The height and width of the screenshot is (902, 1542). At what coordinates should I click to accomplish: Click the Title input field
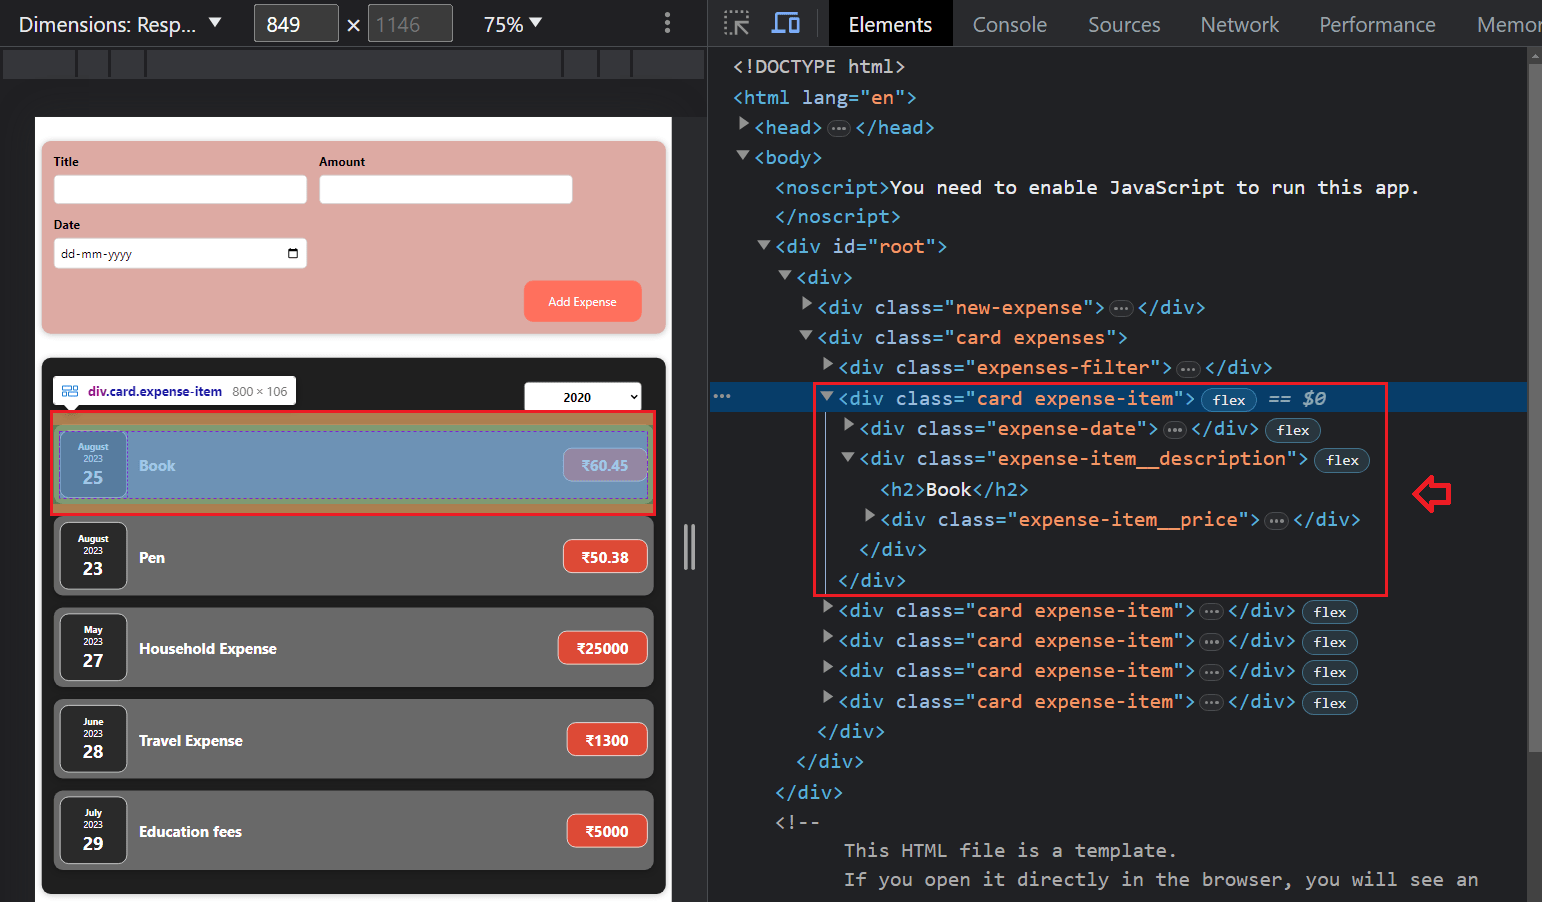180,189
